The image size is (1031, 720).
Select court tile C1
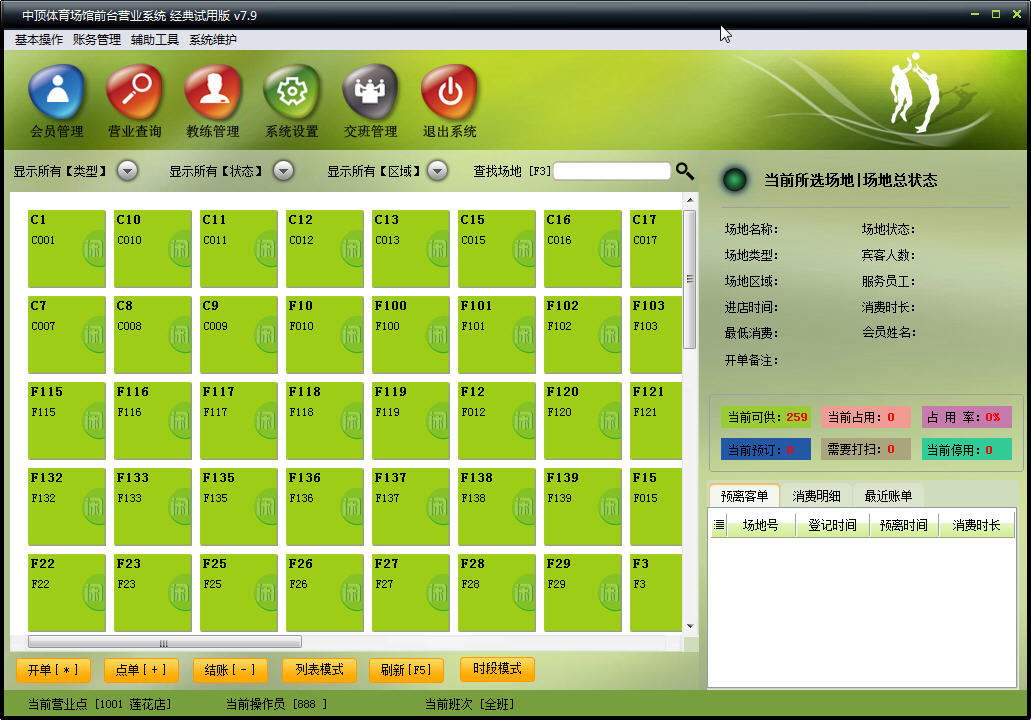[66, 246]
